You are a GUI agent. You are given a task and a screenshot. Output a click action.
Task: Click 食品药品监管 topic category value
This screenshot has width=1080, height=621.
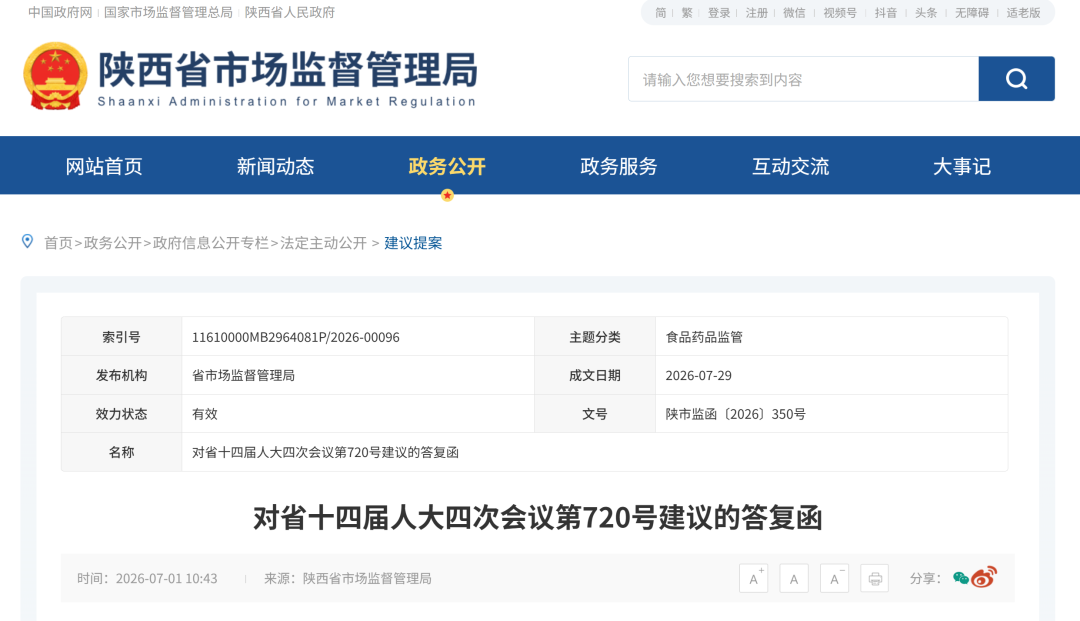coord(704,337)
